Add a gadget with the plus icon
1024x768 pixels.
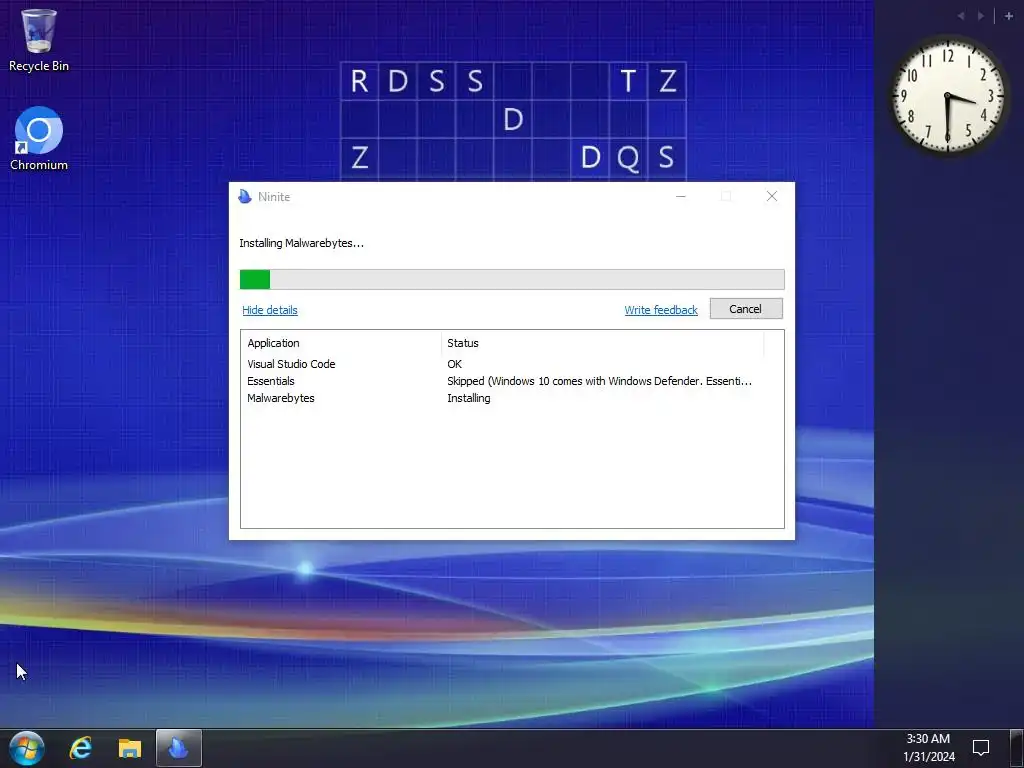click(1008, 16)
